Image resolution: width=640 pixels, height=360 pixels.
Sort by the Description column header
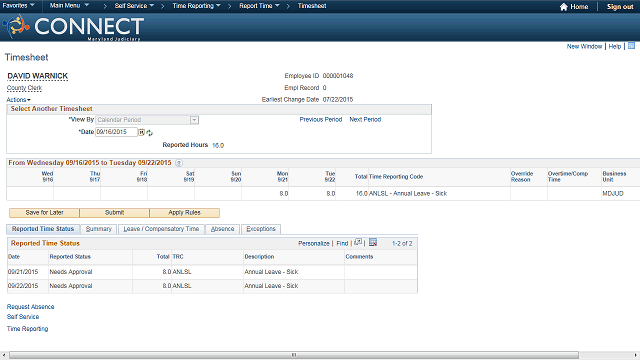[259, 257]
